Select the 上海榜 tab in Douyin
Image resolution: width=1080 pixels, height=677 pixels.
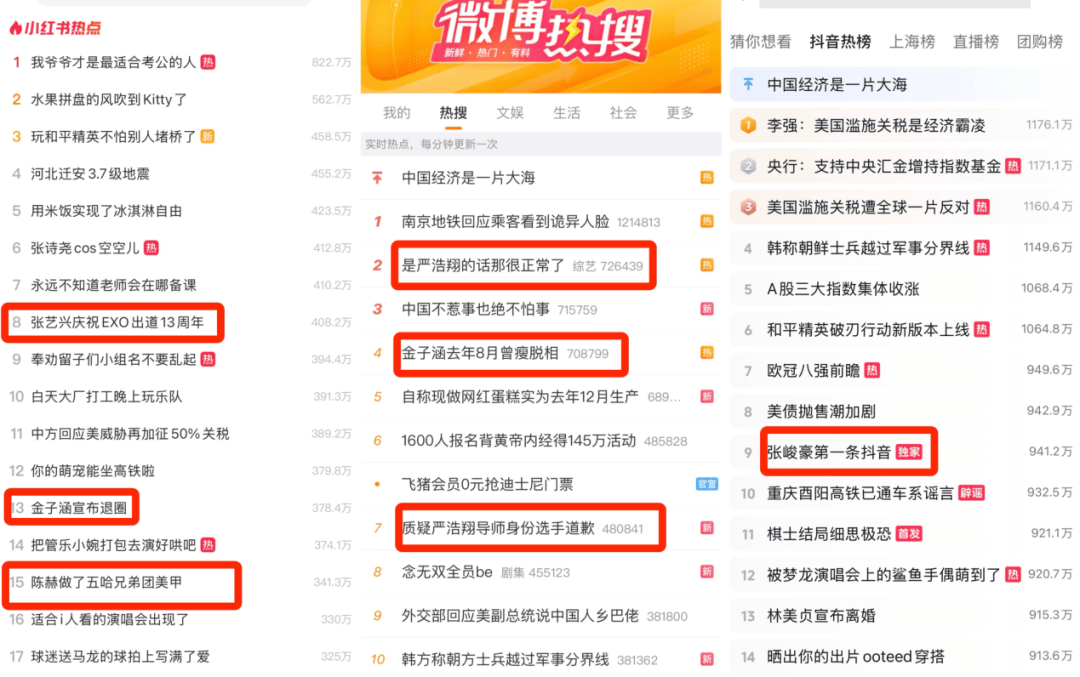(912, 42)
